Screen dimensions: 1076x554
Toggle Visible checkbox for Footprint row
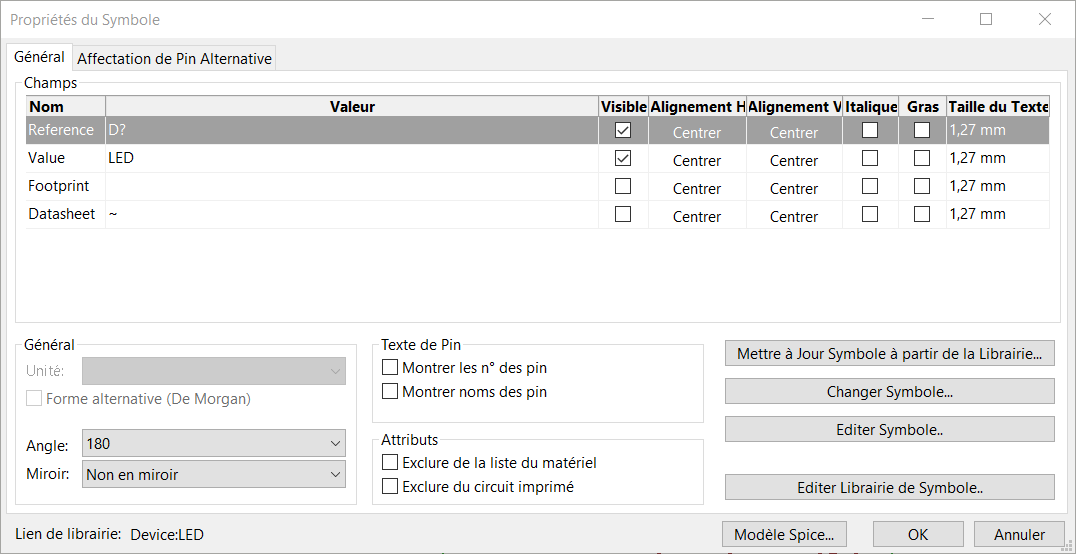[x=623, y=186]
